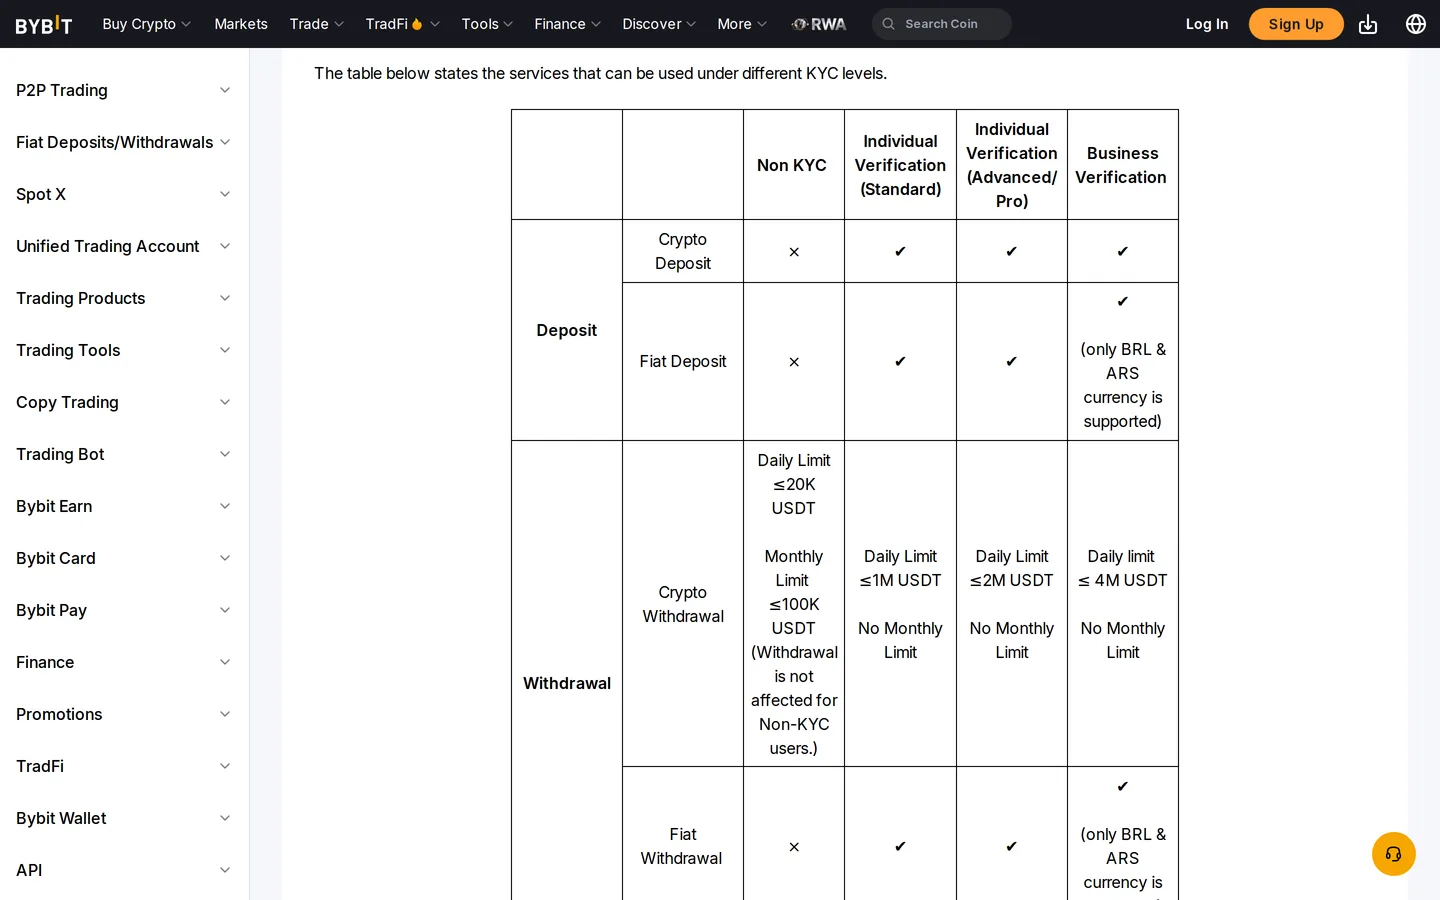Open the TradFi top menu
This screenshot has width=1440, height=900.
tap(403, 24)
